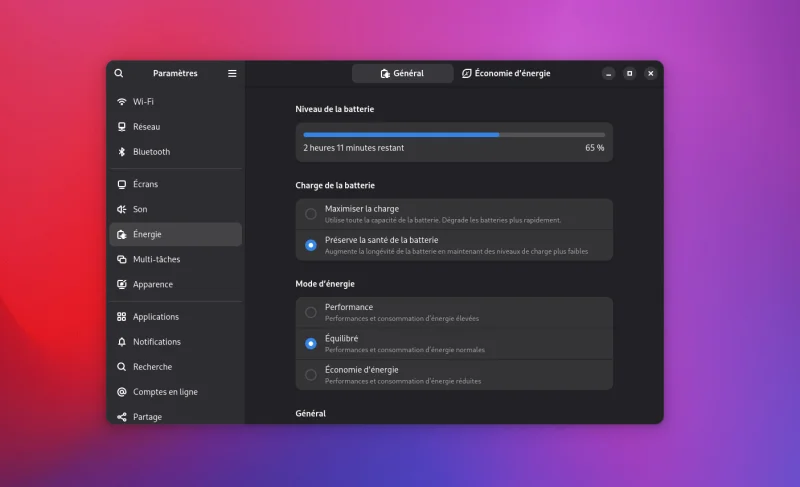The image size is (800, 487).
Task: Open Son settings label
Action: pos(140,209)
